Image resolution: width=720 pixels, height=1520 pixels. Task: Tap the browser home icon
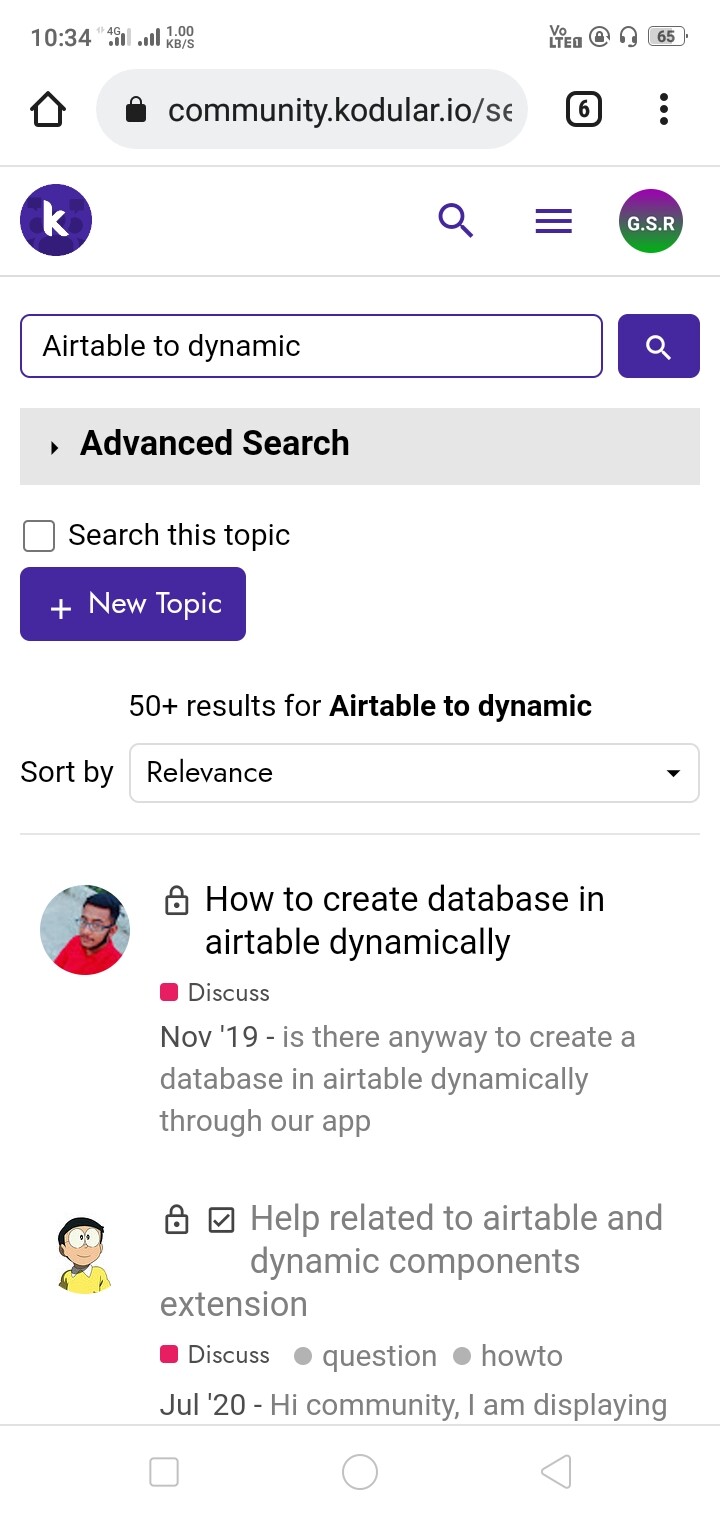pyautogui.click(x=48, y=110)
